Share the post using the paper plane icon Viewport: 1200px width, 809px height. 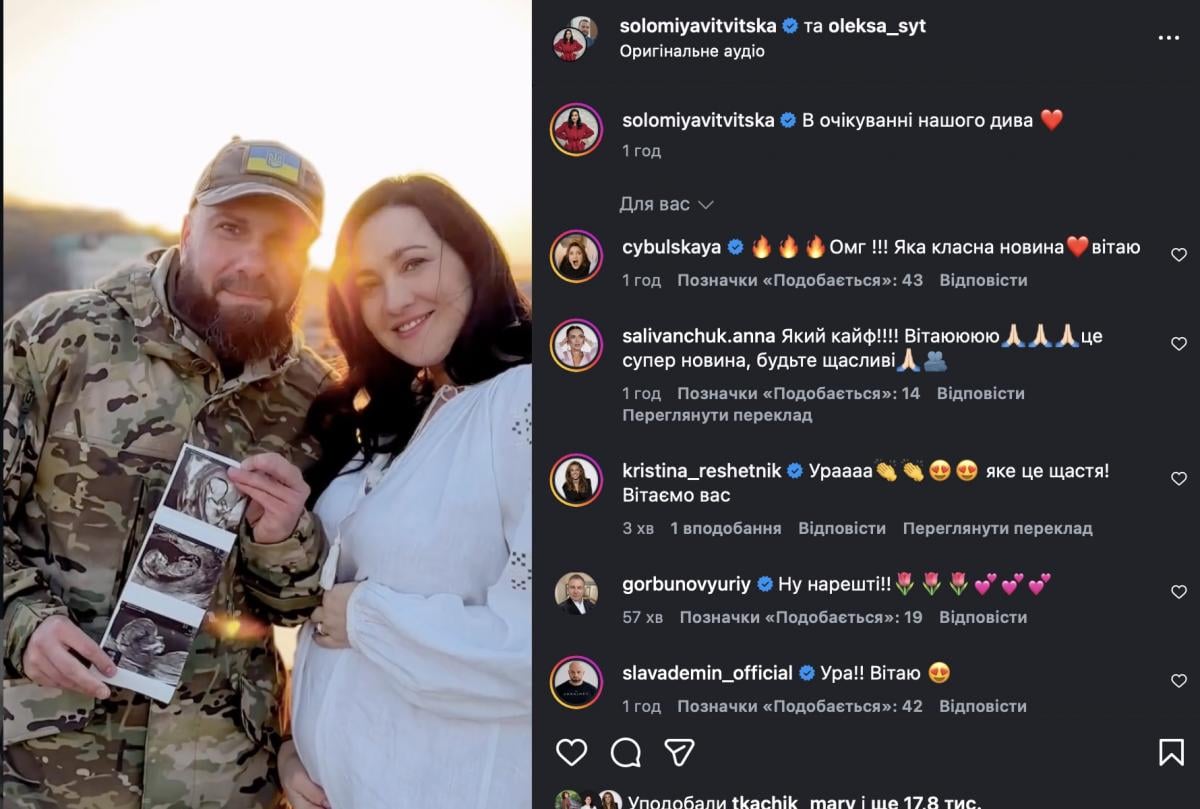[679, 752]
